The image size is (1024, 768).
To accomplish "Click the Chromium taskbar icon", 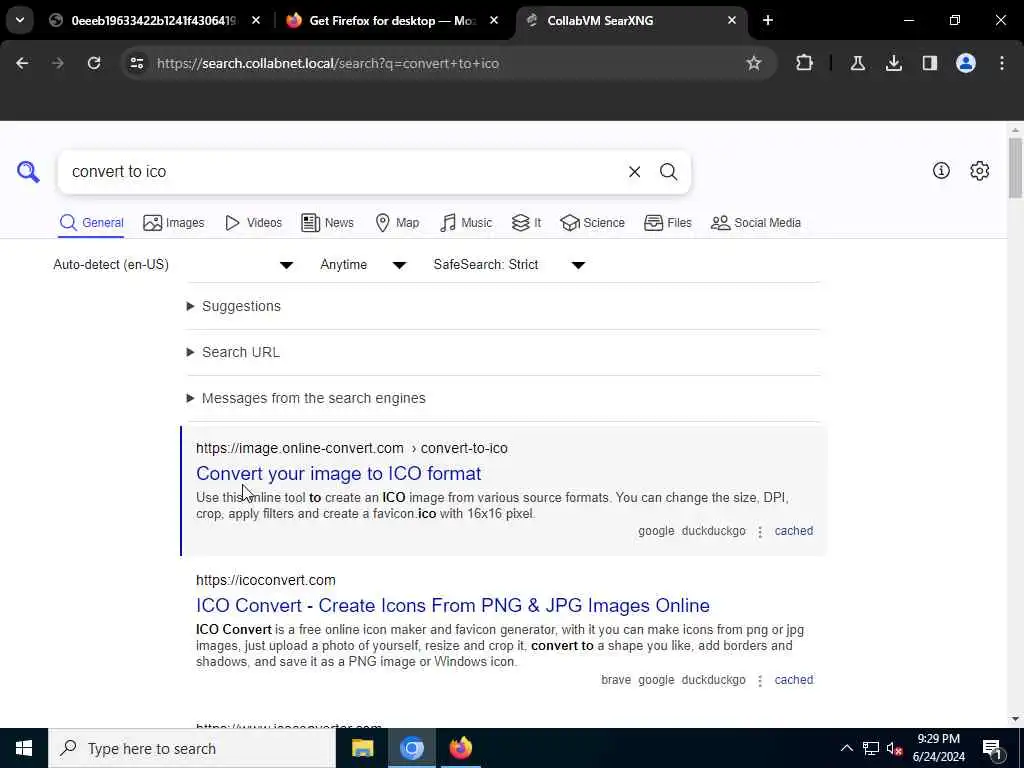I will pyautogui.click(x=411, y=748).
